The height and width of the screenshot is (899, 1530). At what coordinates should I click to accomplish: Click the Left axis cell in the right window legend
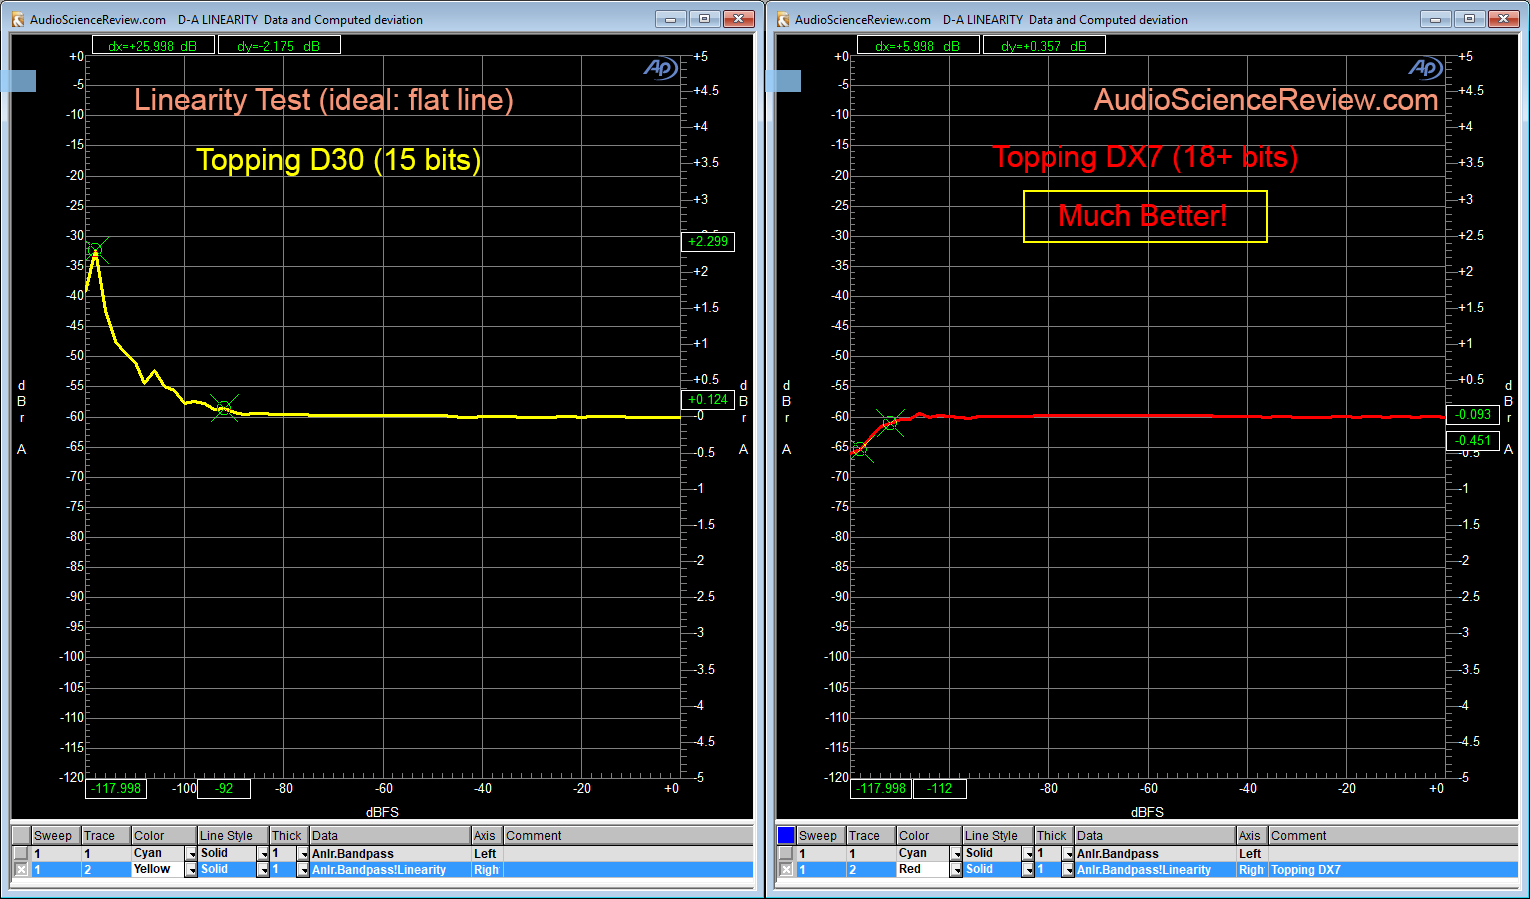(1251, 854)
